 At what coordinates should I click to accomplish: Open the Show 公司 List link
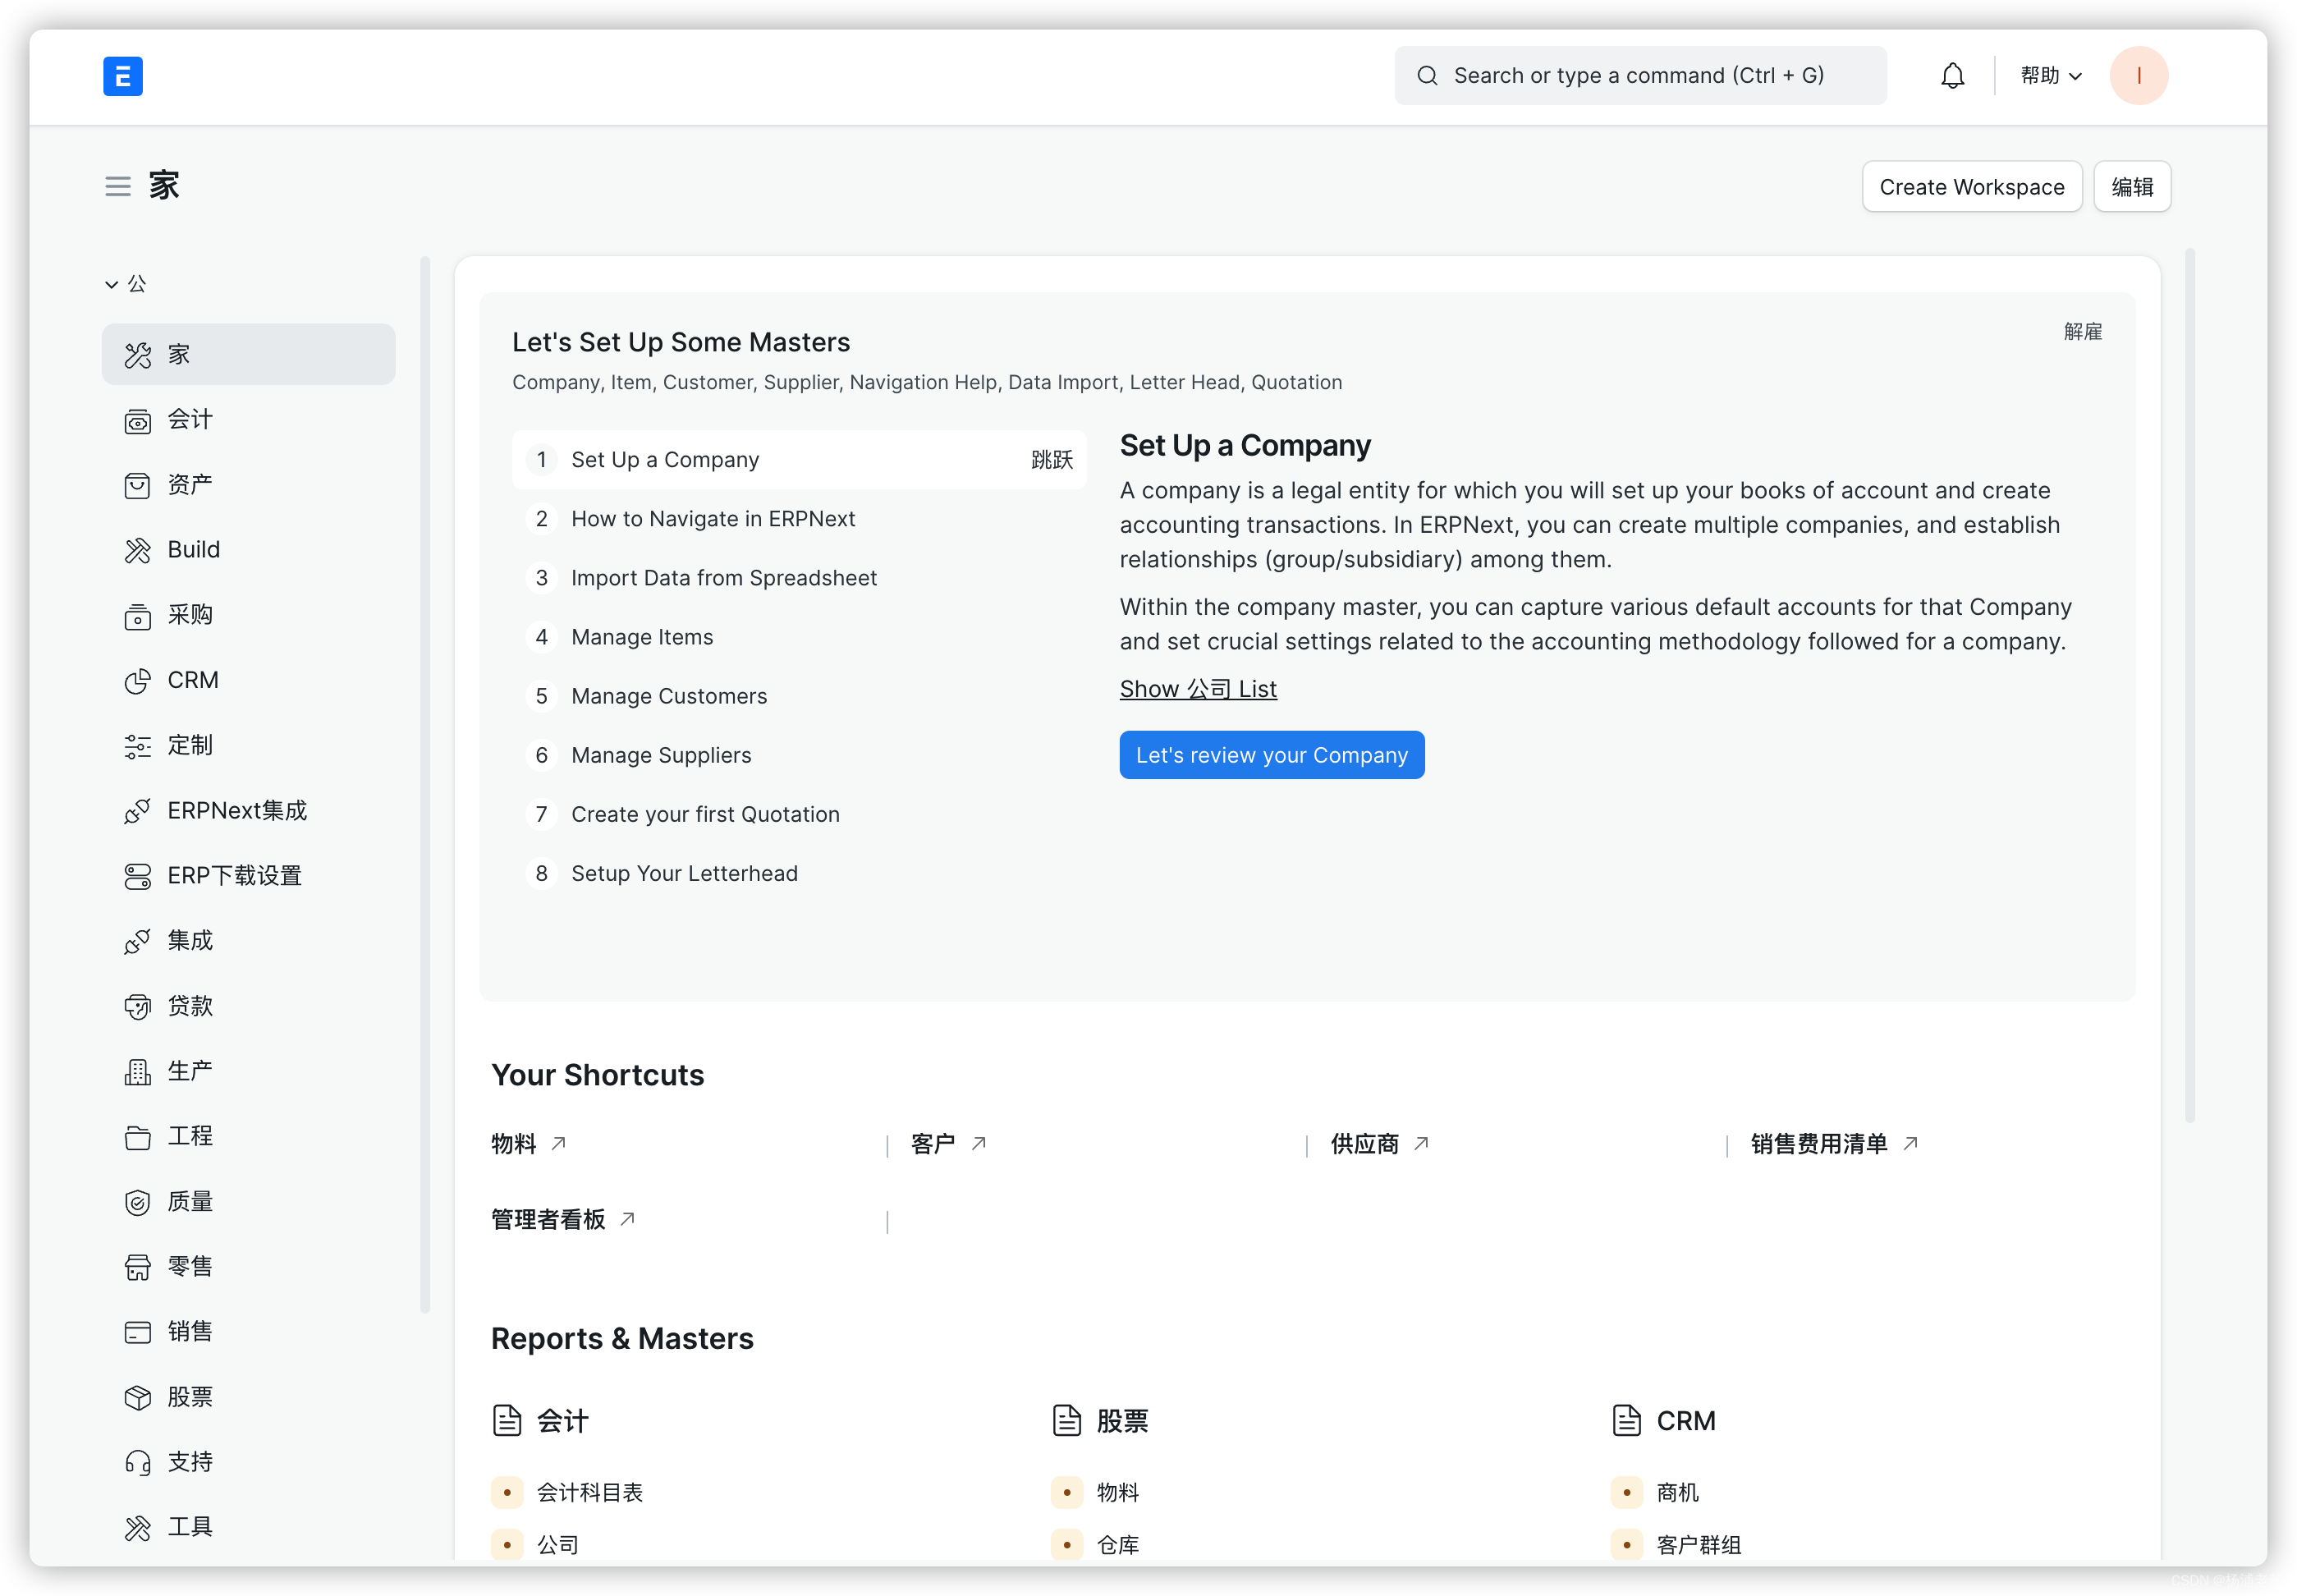[x=1198, y=689]
